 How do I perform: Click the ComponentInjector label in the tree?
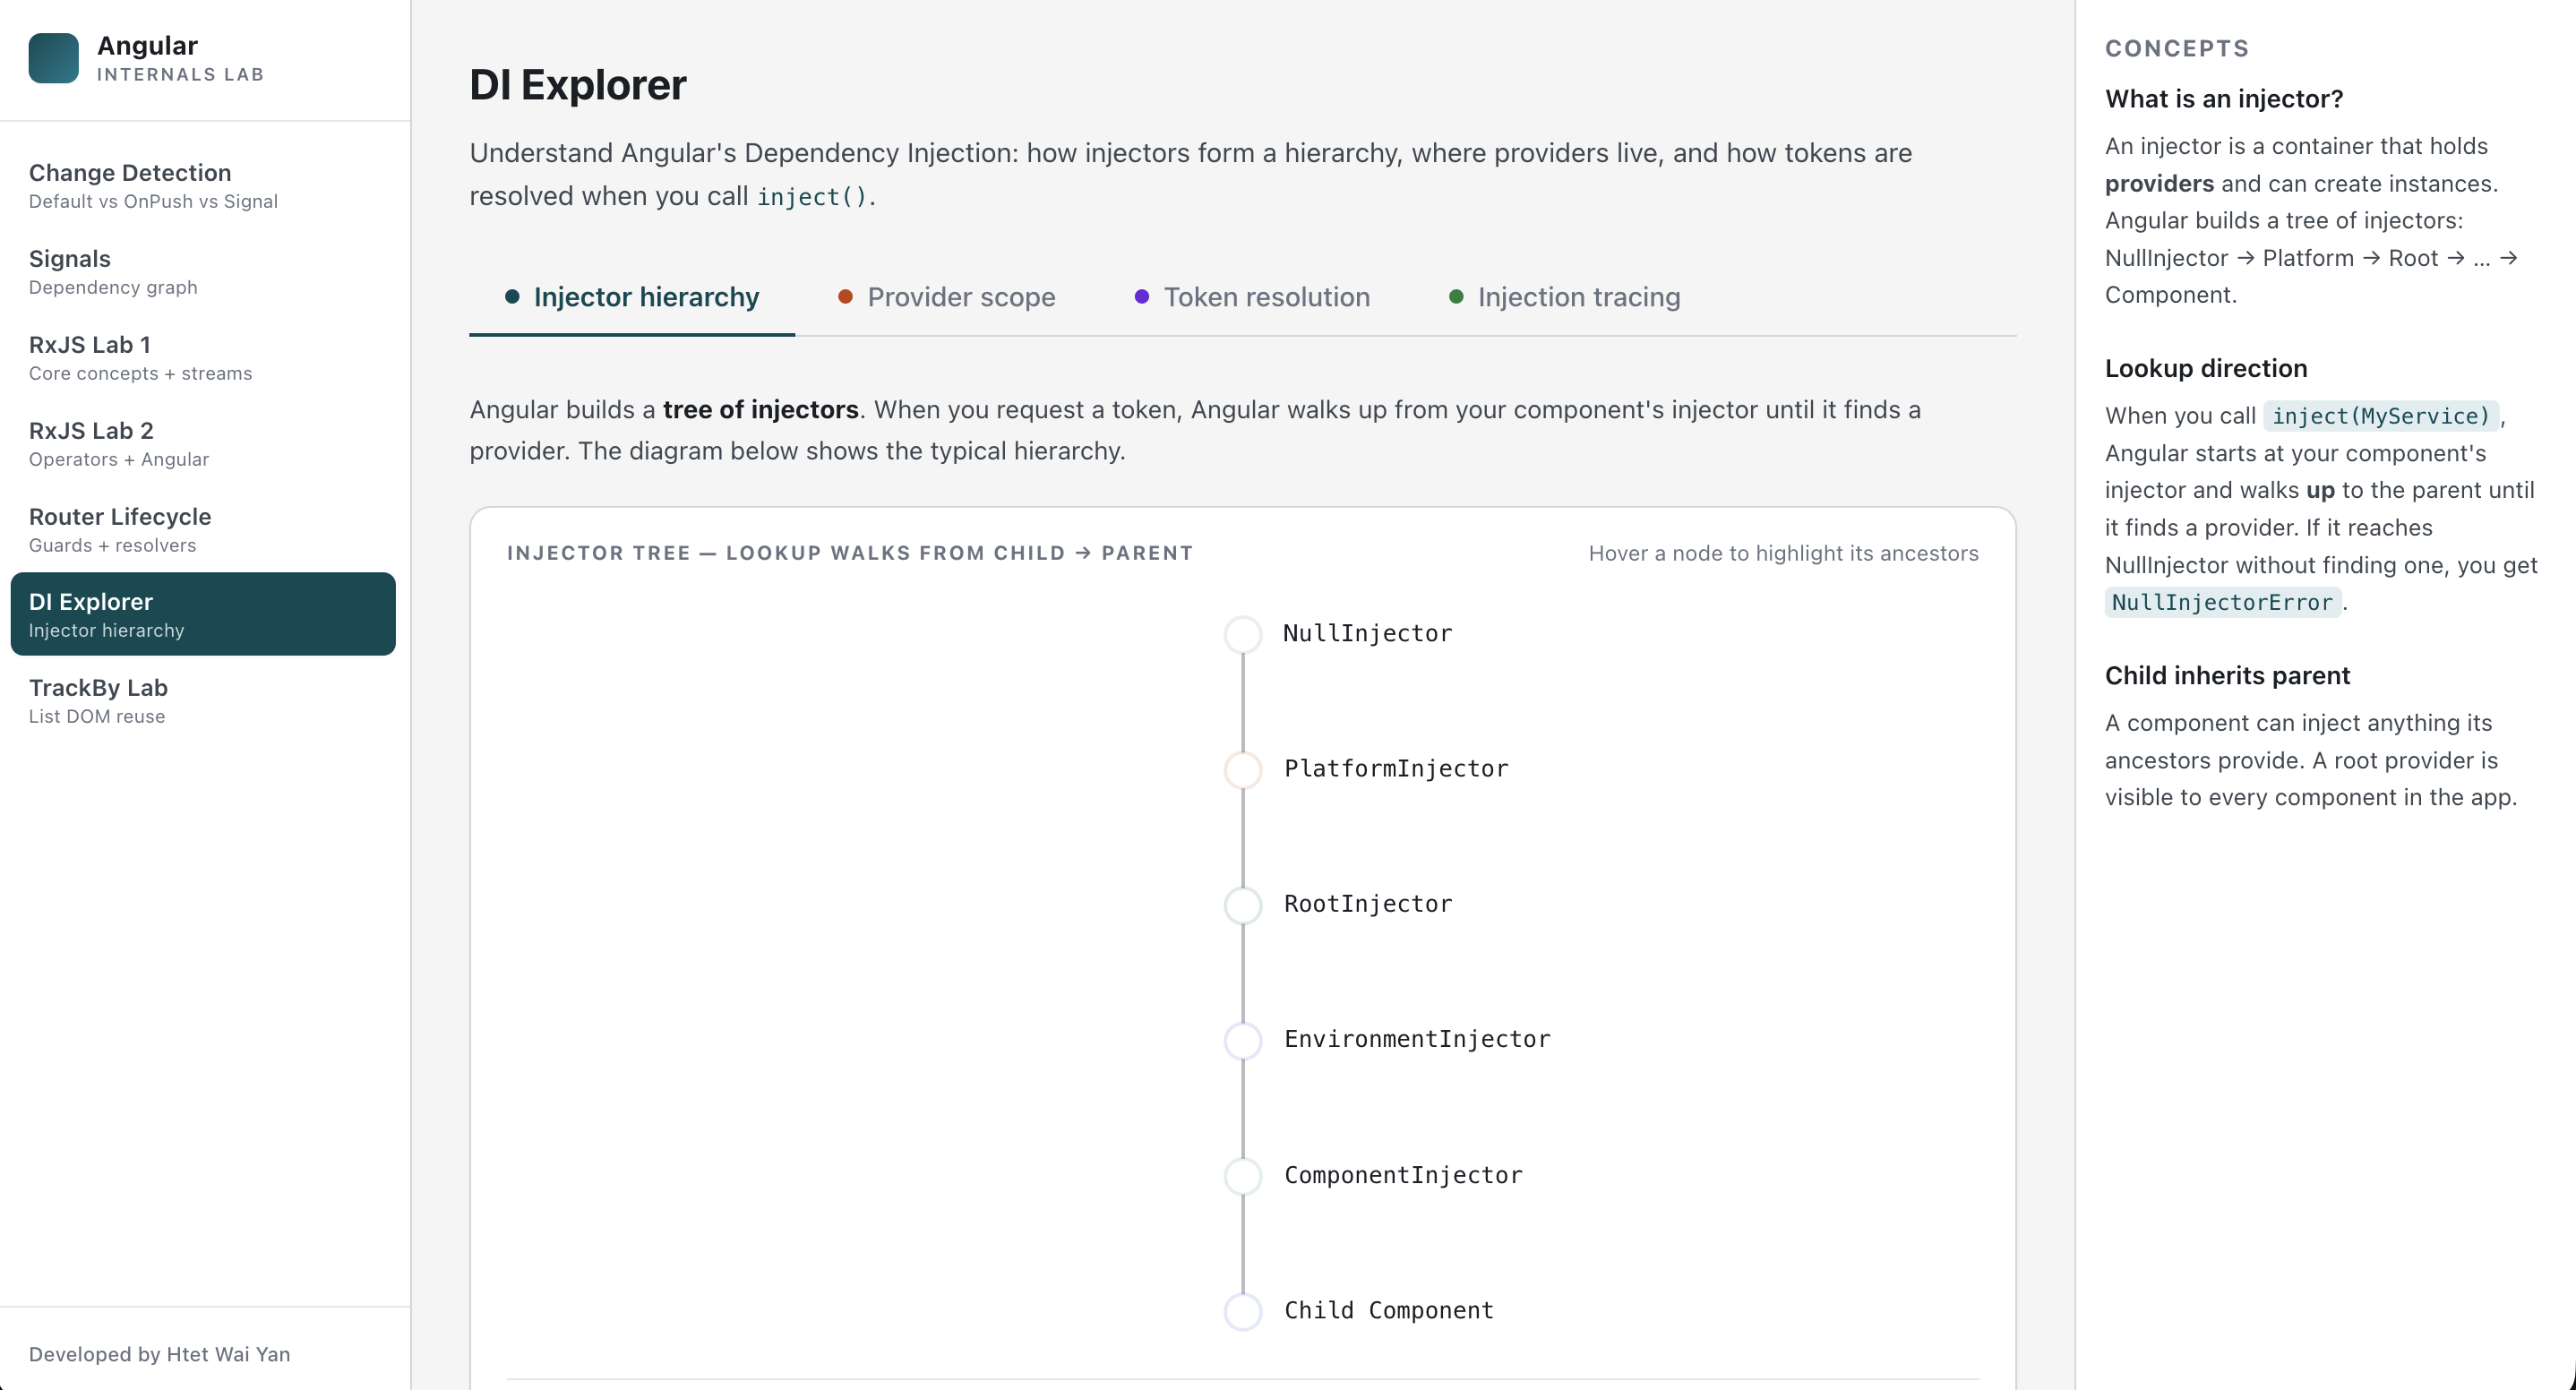click(1403, 1175)
